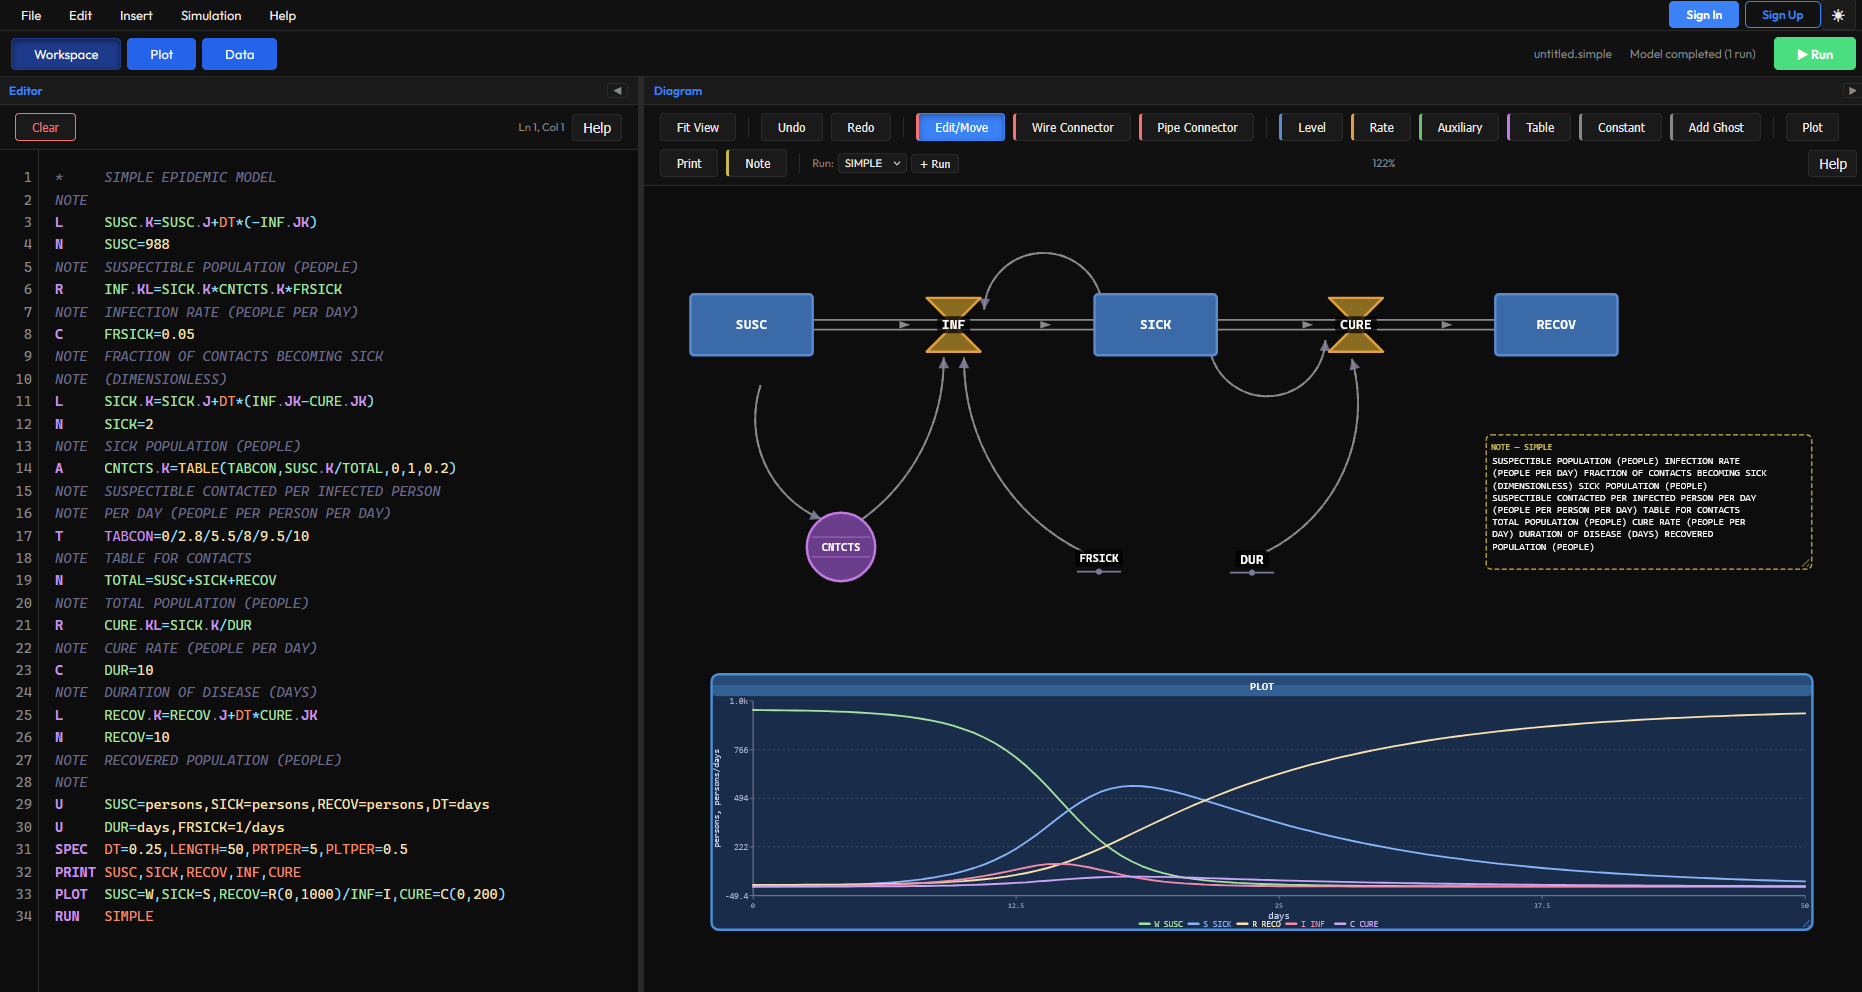
Task: Expand the Diagram panel right arrow
Action: (1851, 91)
